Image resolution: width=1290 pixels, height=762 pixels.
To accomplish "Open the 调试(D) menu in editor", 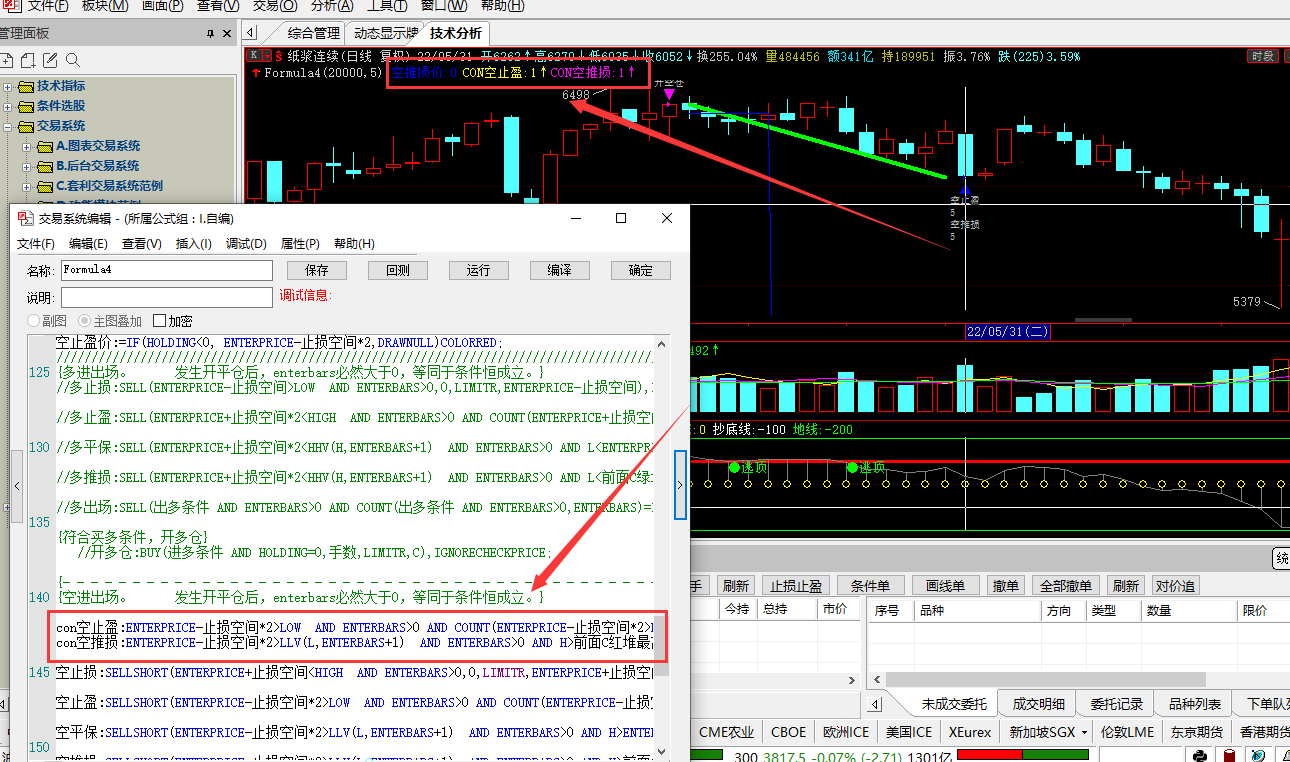I will (246, 244).
